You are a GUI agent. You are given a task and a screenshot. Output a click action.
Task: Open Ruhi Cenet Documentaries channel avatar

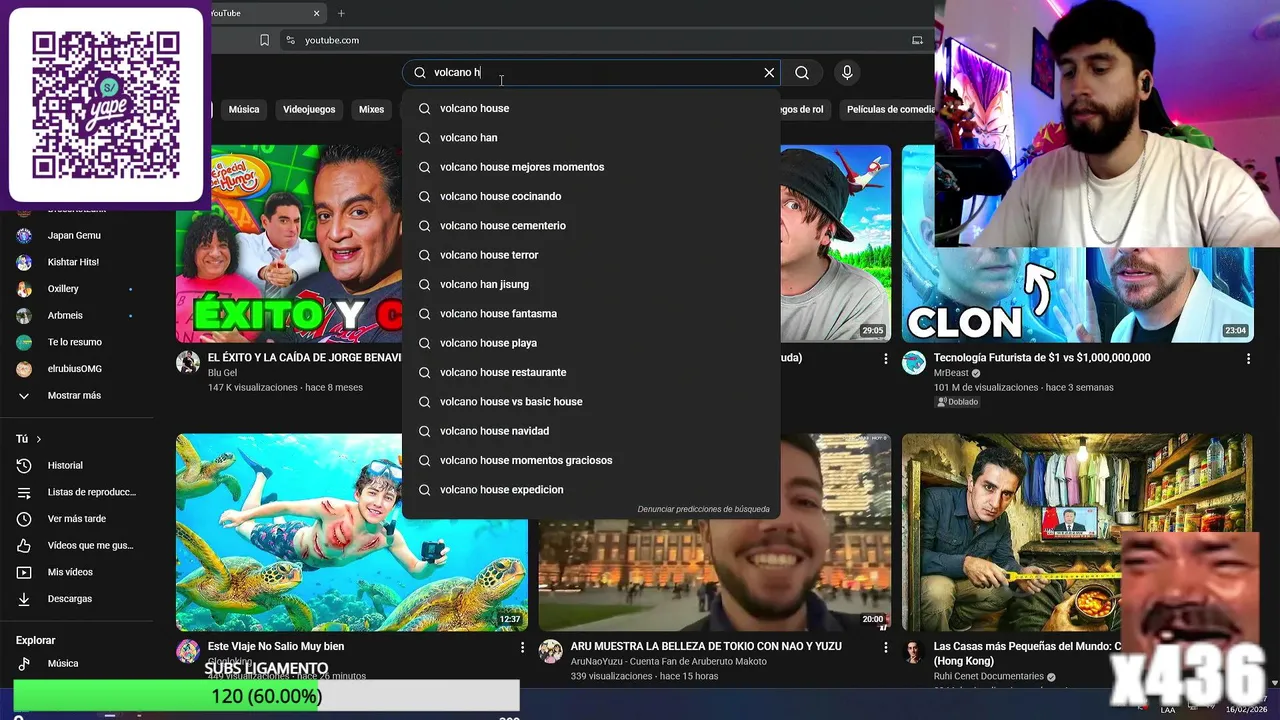[x=914, y=652]
